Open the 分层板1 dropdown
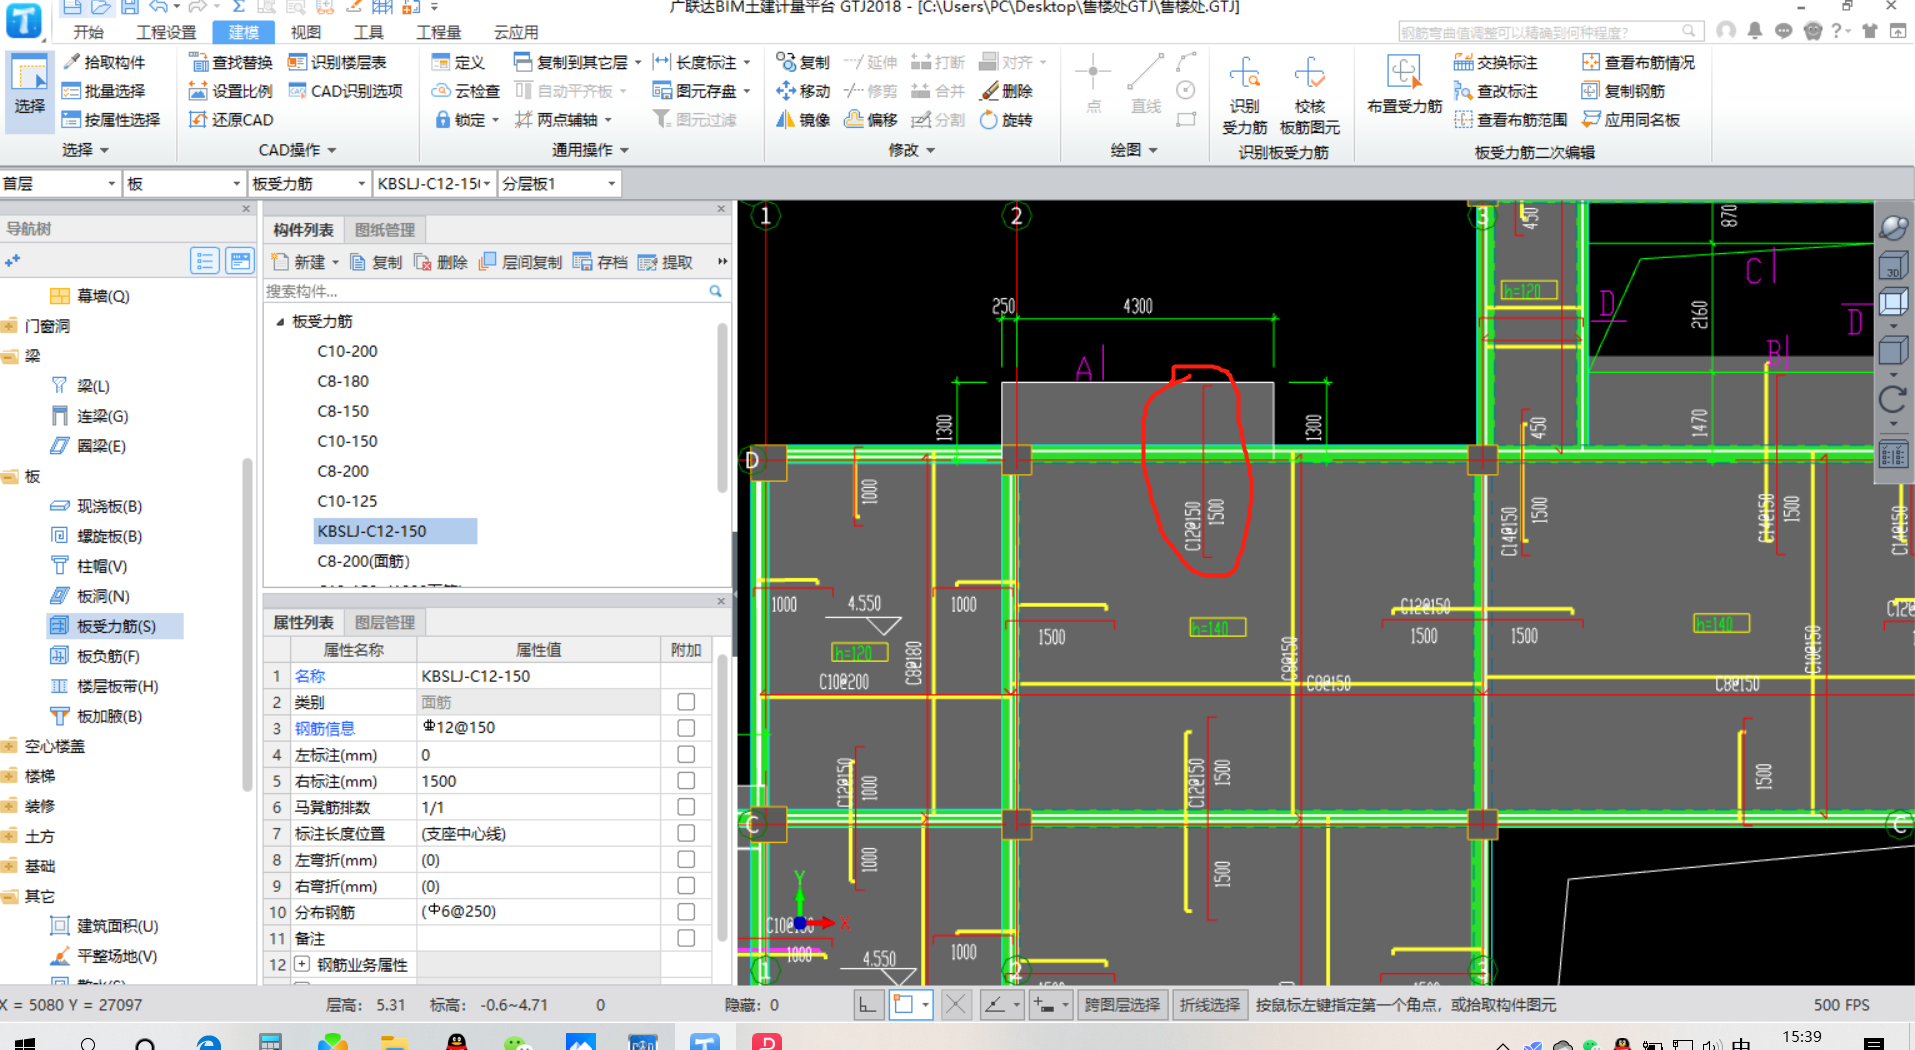The width and height of the screenshot is (1915, 1050). (x=559, y=184)
